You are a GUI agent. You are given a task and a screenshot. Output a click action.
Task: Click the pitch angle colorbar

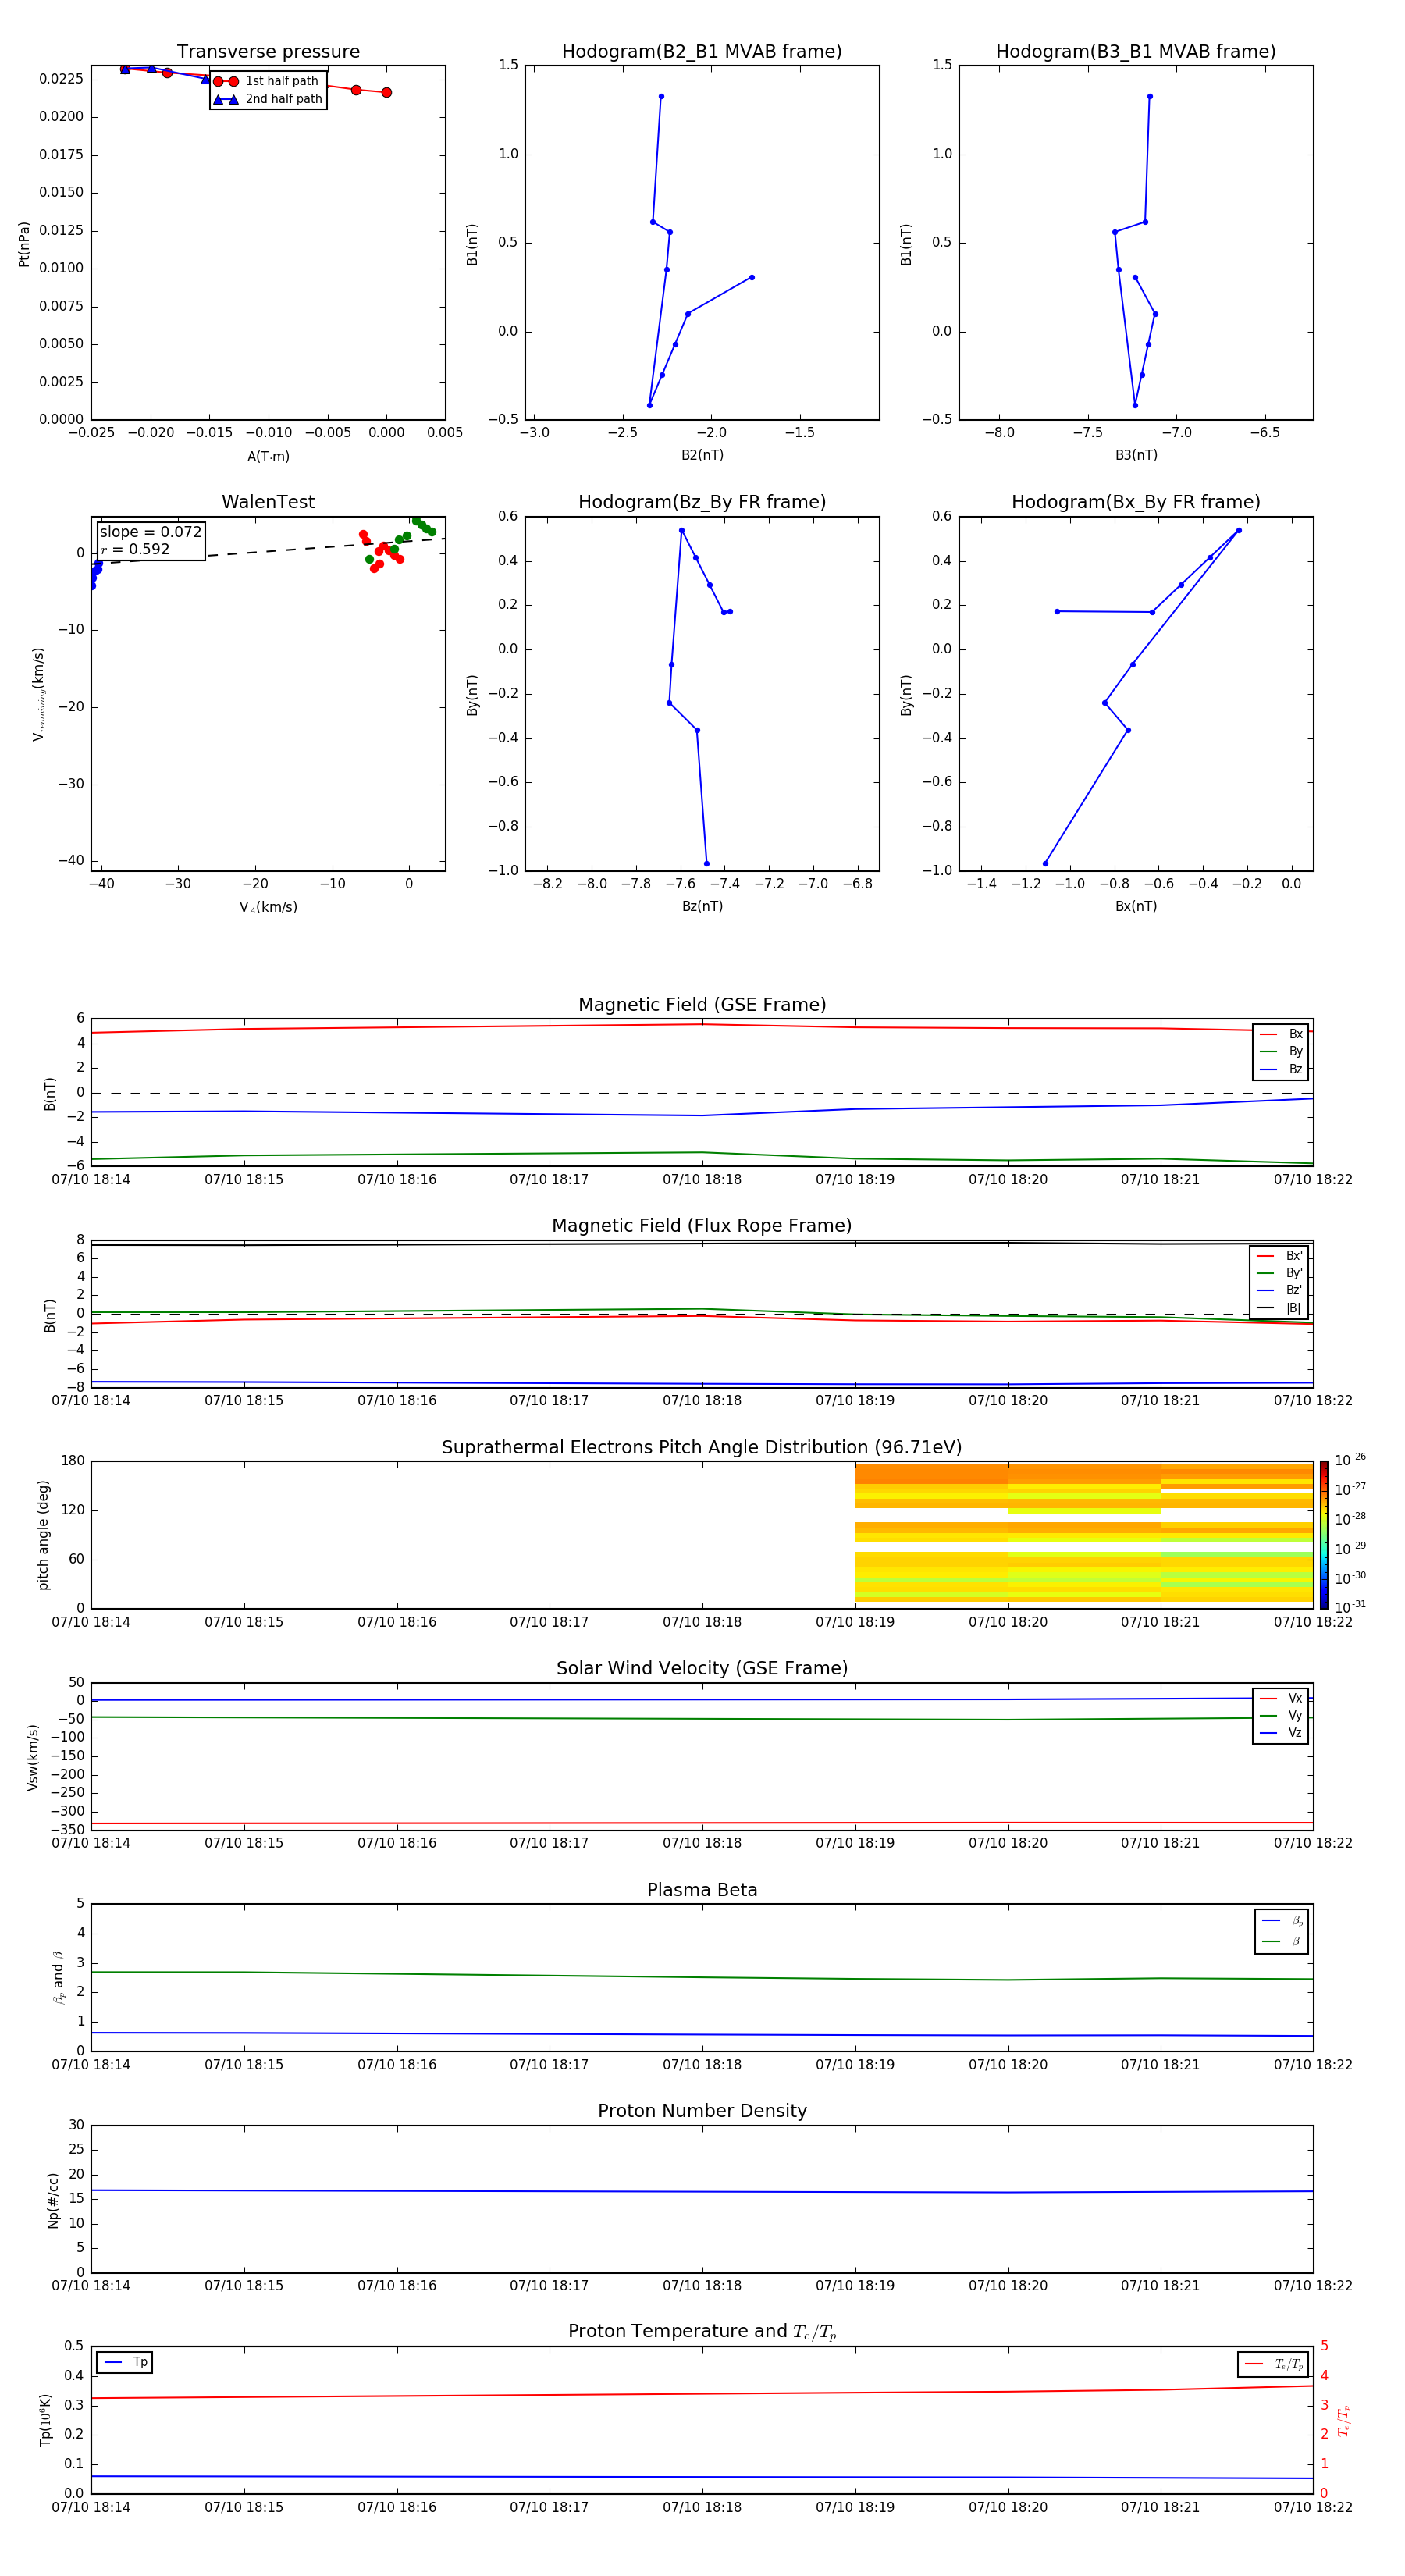(1324, 1535)
